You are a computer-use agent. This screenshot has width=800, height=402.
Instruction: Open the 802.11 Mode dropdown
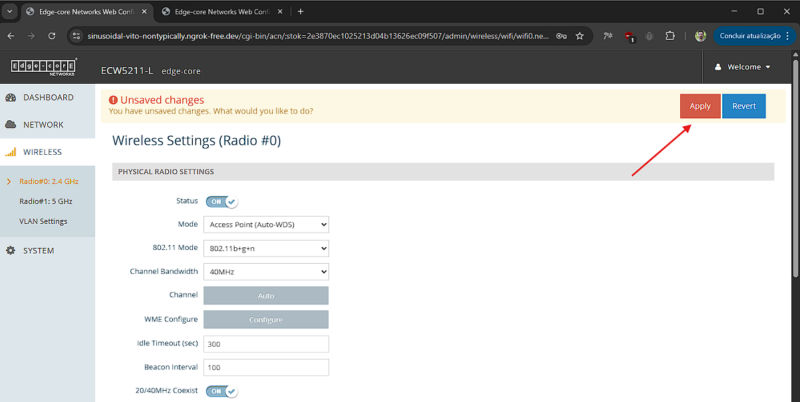266,248
